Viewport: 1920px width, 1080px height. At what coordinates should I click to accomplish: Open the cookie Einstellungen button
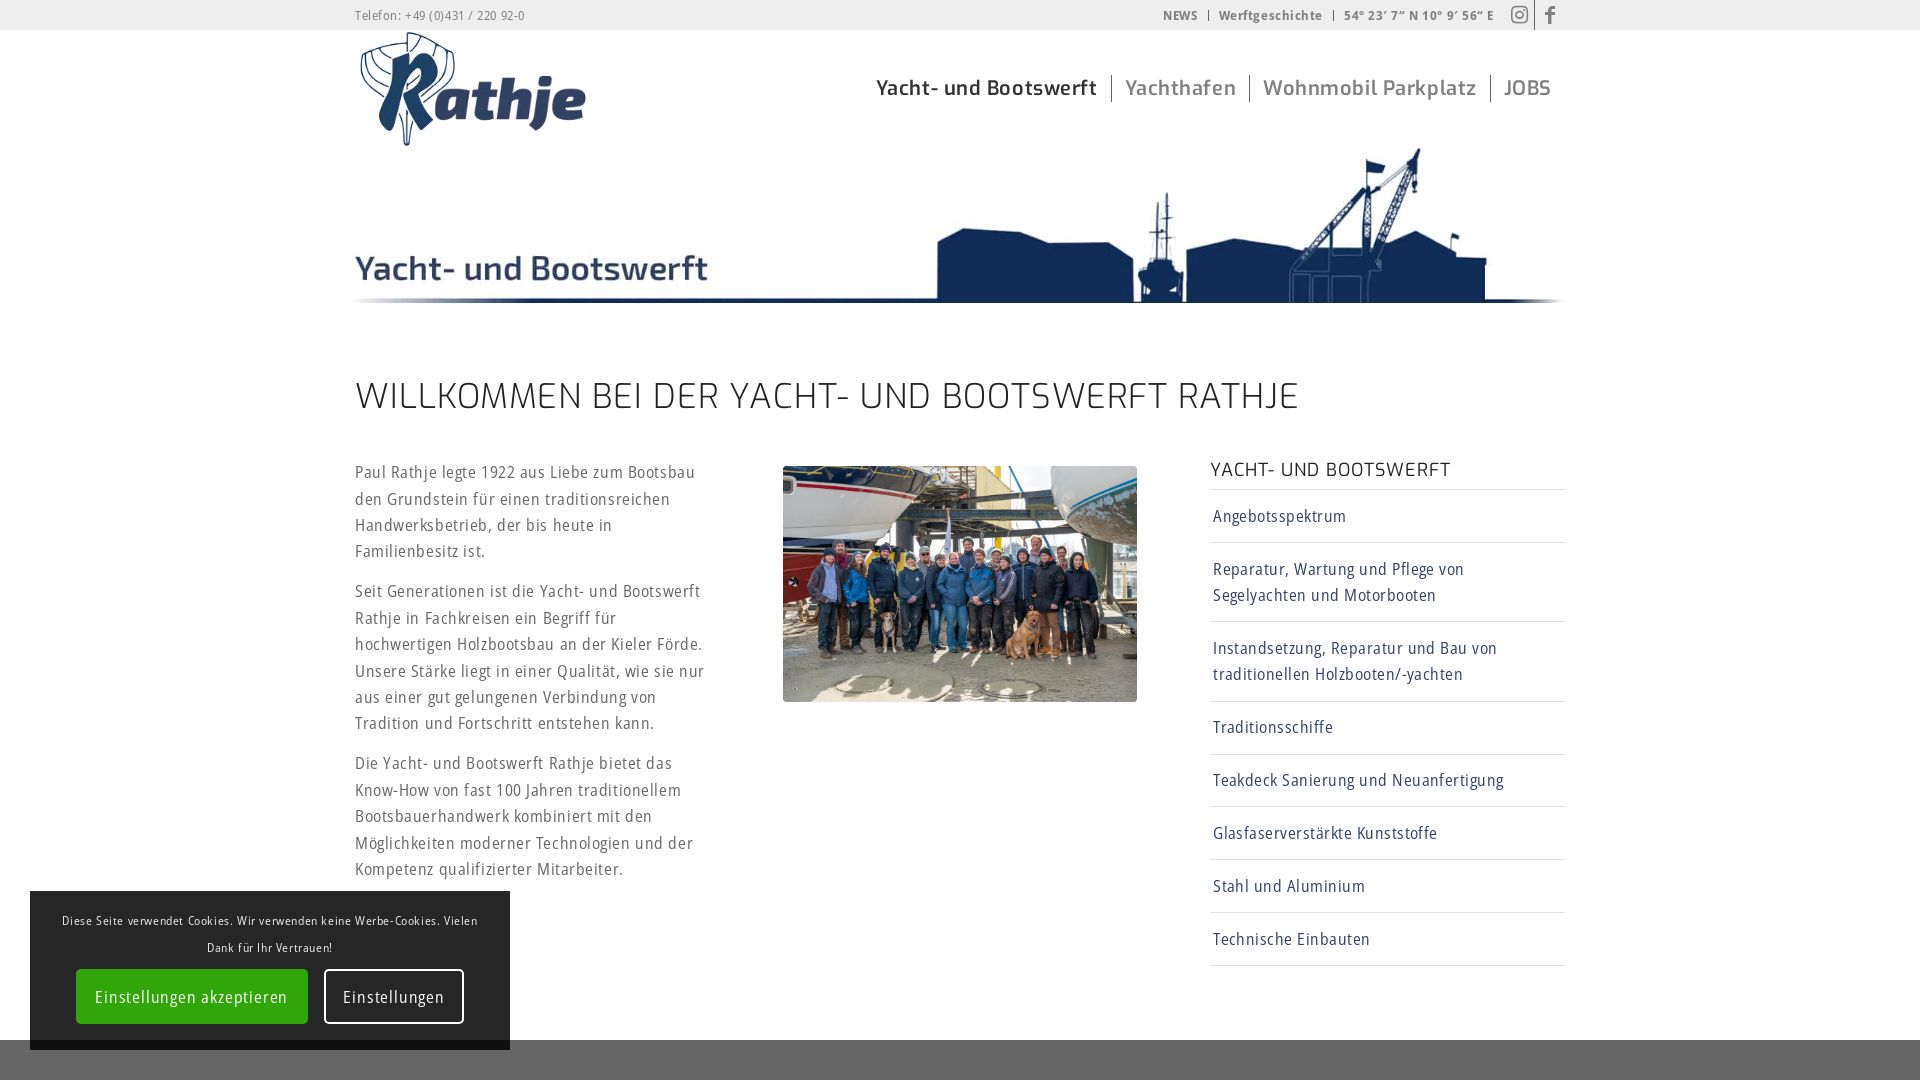[x=394, y=996]
